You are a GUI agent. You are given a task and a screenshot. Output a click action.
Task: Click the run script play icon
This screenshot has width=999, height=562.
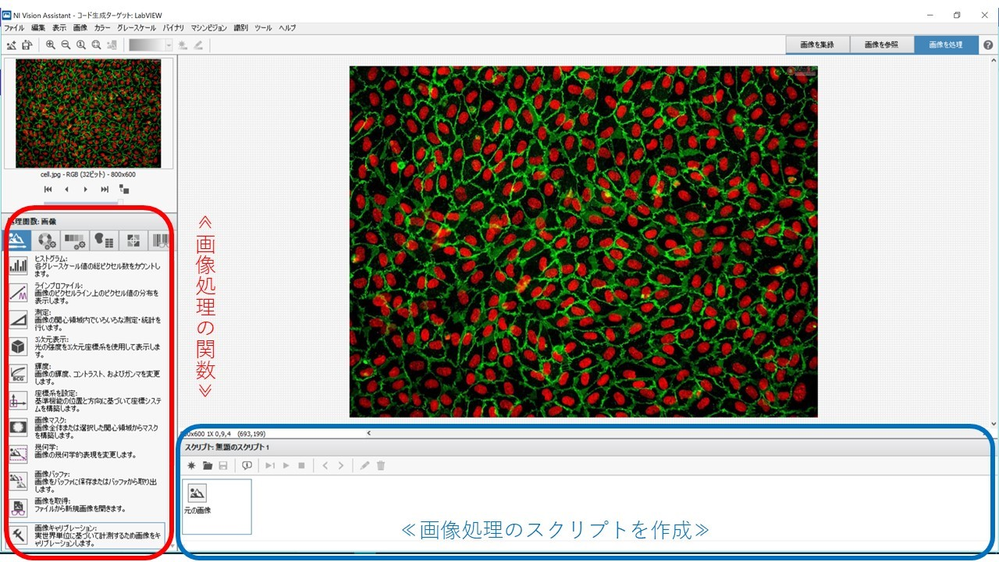click(x=286, y=466)
